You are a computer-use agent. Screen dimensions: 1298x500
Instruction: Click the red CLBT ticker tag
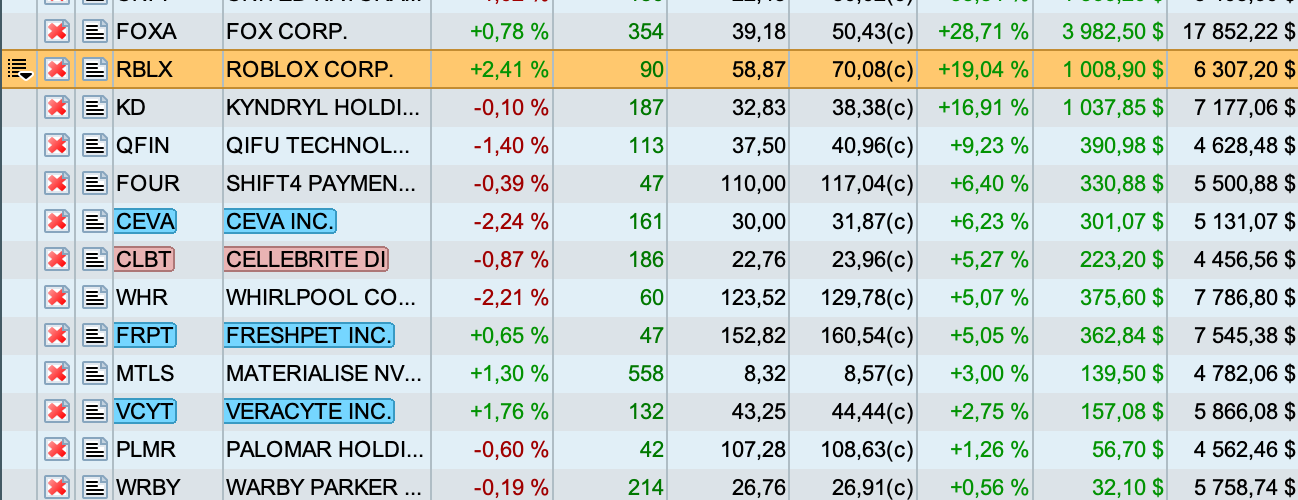(x=145, y=260)
